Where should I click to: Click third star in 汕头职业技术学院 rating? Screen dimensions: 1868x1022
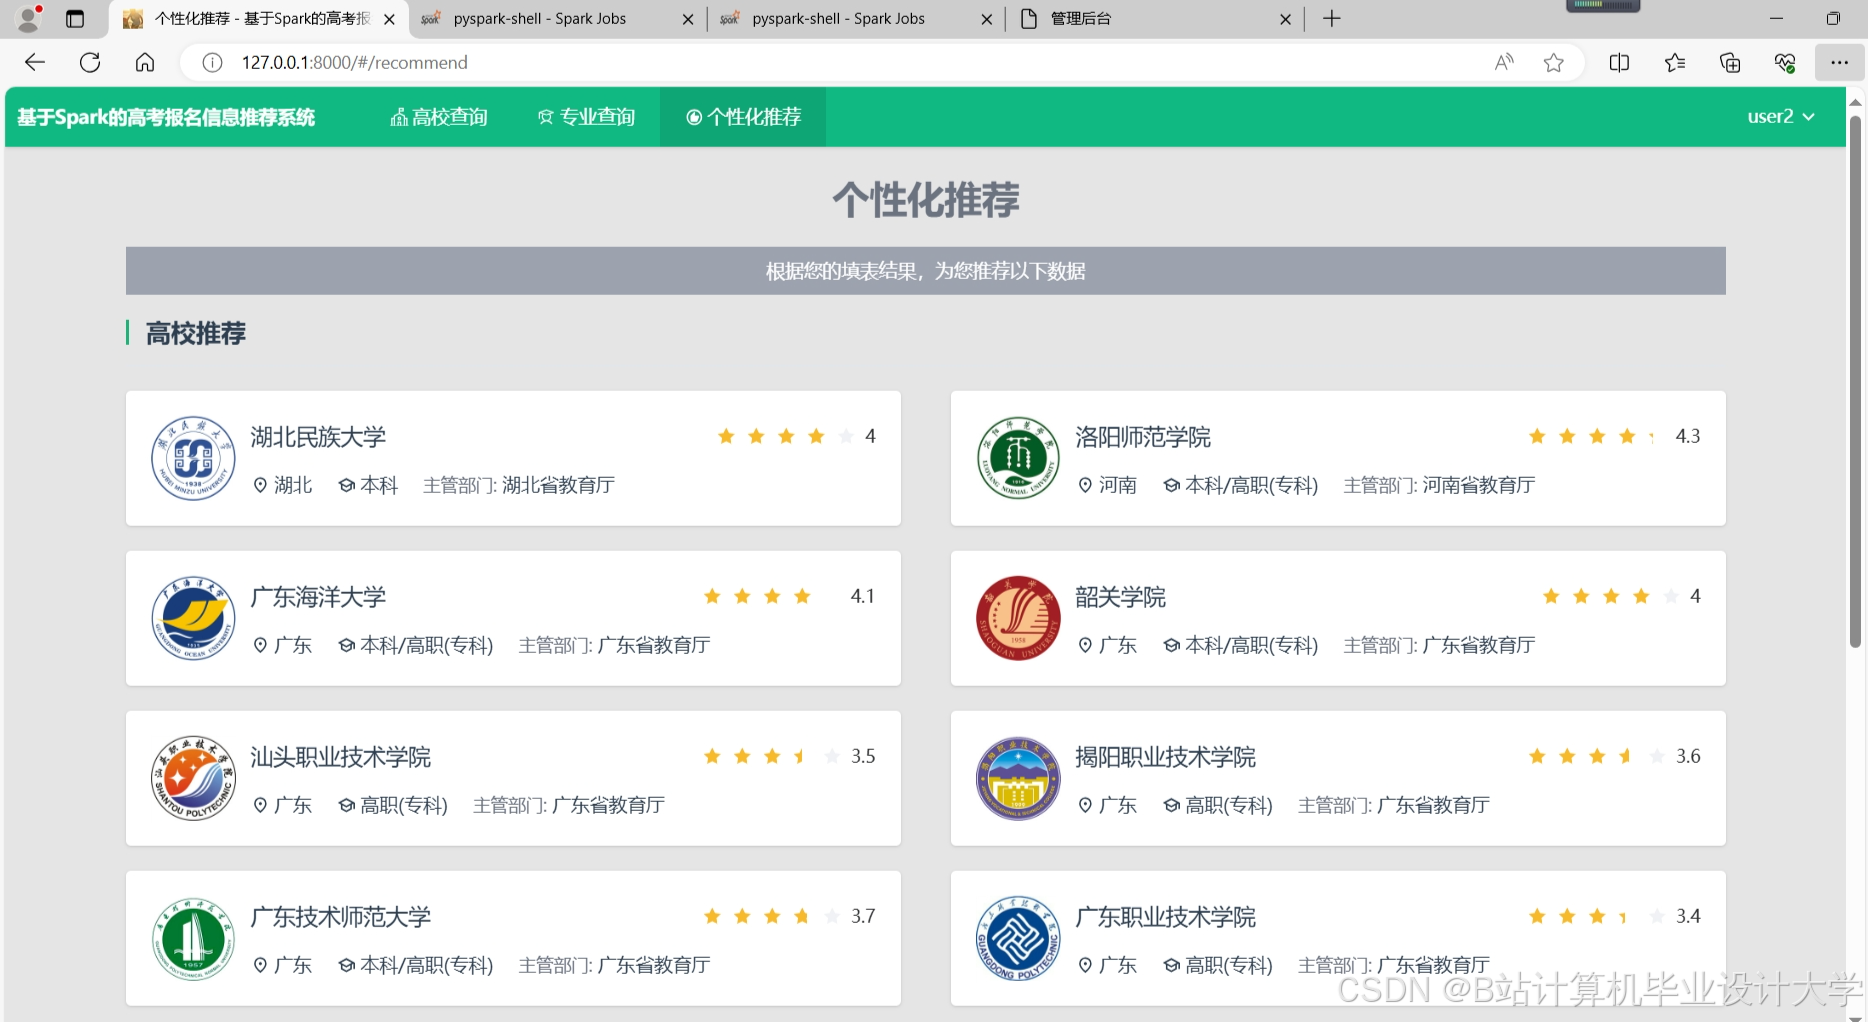click(771, 756)
